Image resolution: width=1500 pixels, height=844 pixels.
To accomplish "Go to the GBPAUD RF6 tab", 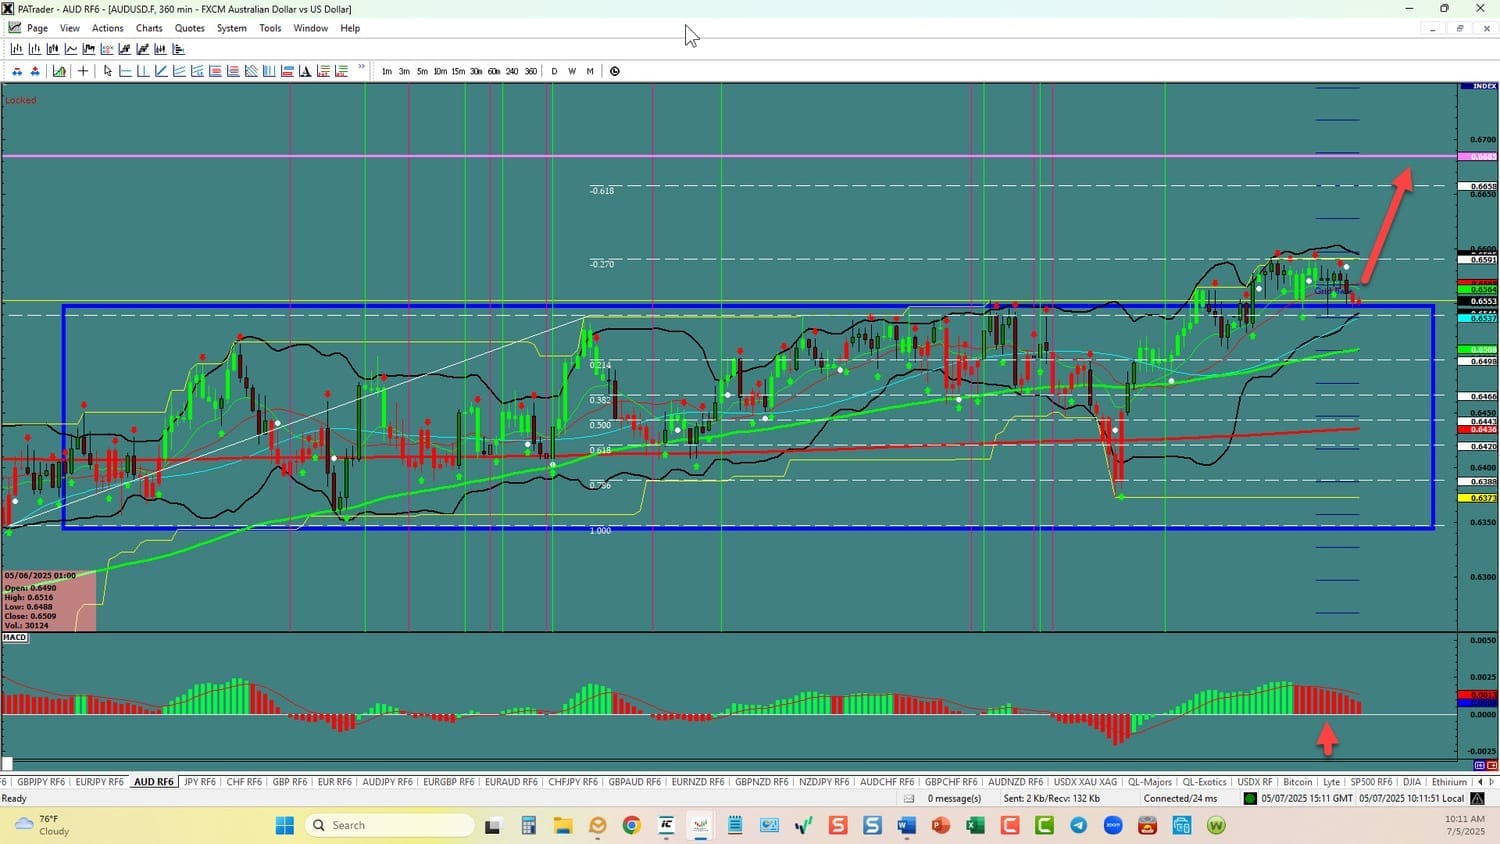I will click(635, 782).
